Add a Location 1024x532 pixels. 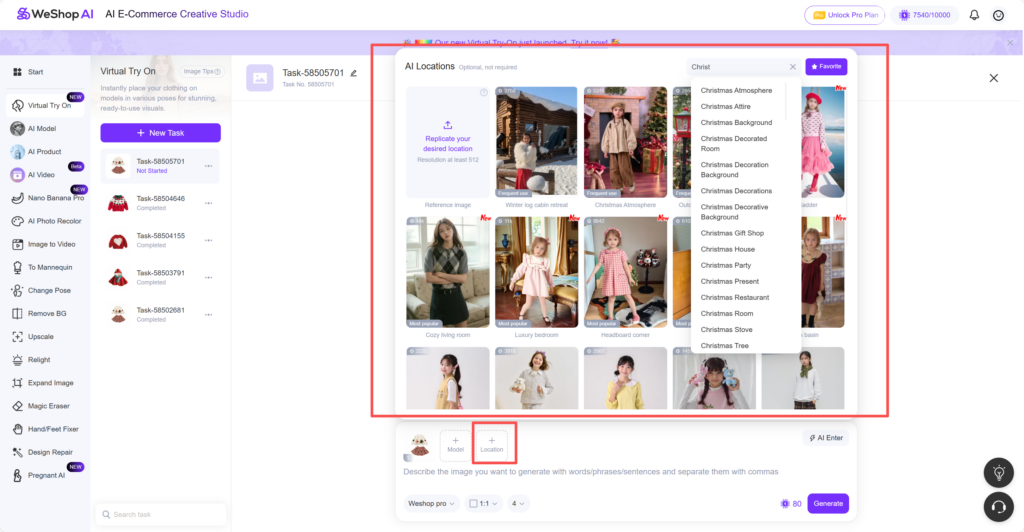click(492, 445)
